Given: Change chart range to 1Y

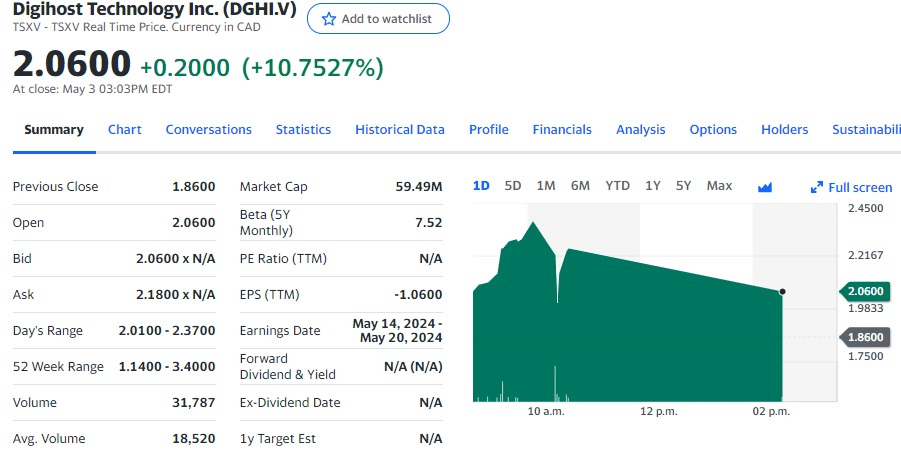Looking at the screenshot, I should pos(653,186).
